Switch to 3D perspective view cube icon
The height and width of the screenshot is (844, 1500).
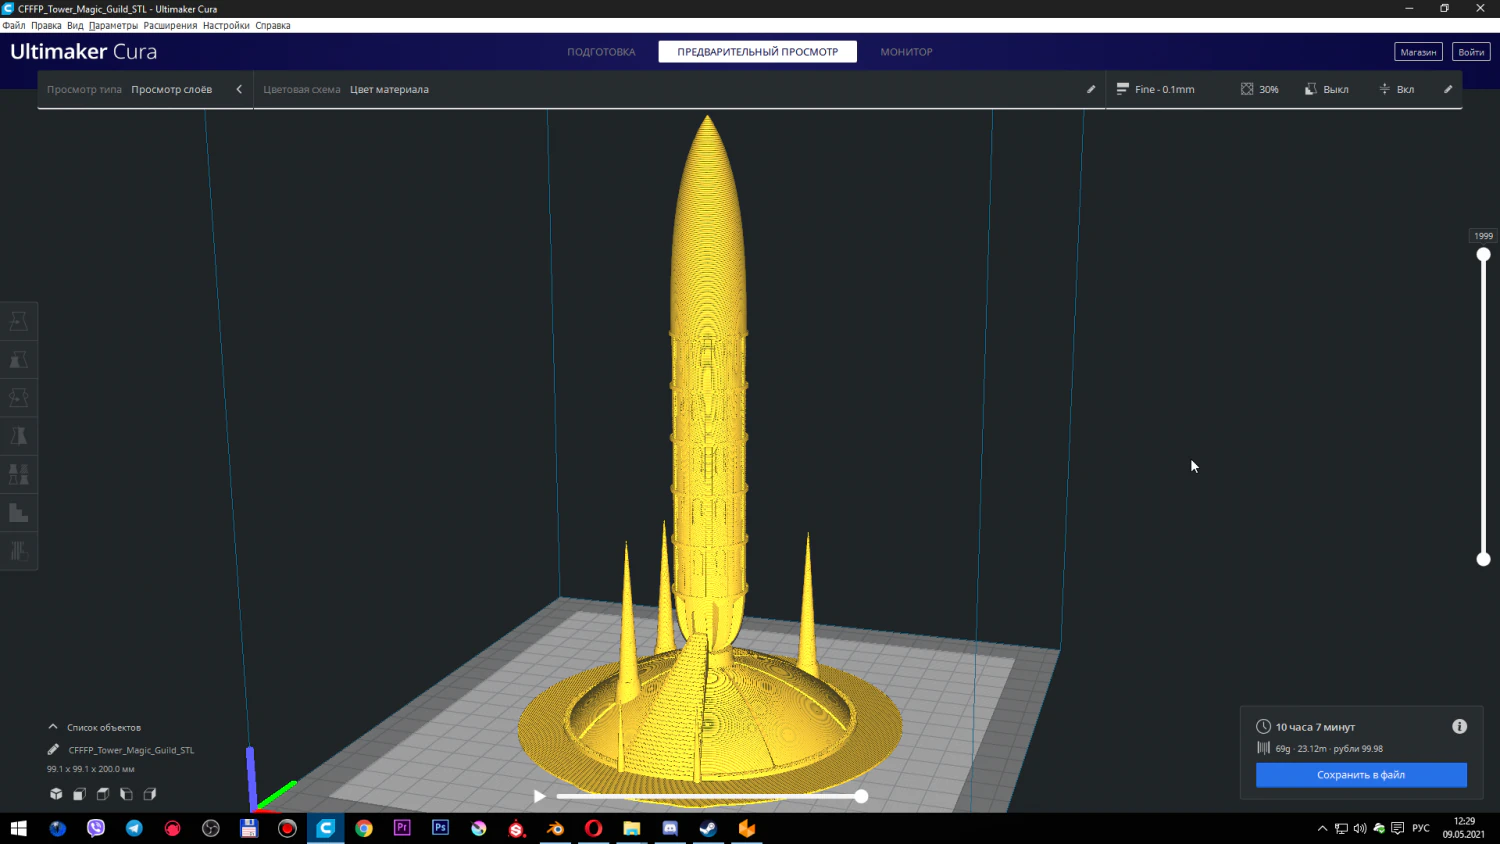coord(56,794)
